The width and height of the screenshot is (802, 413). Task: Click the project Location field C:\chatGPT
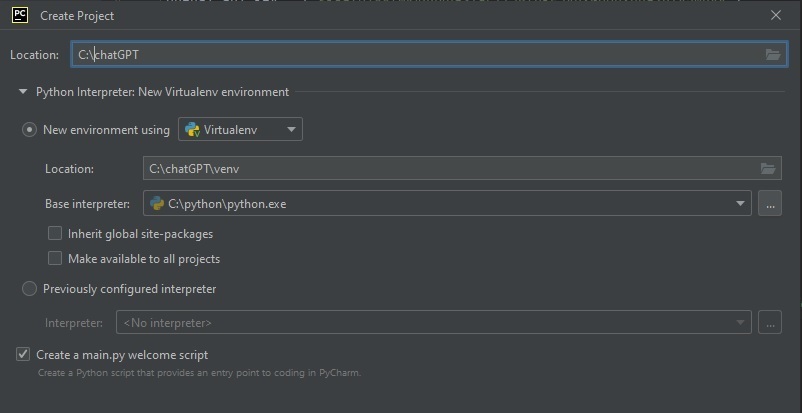(x=400, y=55)
